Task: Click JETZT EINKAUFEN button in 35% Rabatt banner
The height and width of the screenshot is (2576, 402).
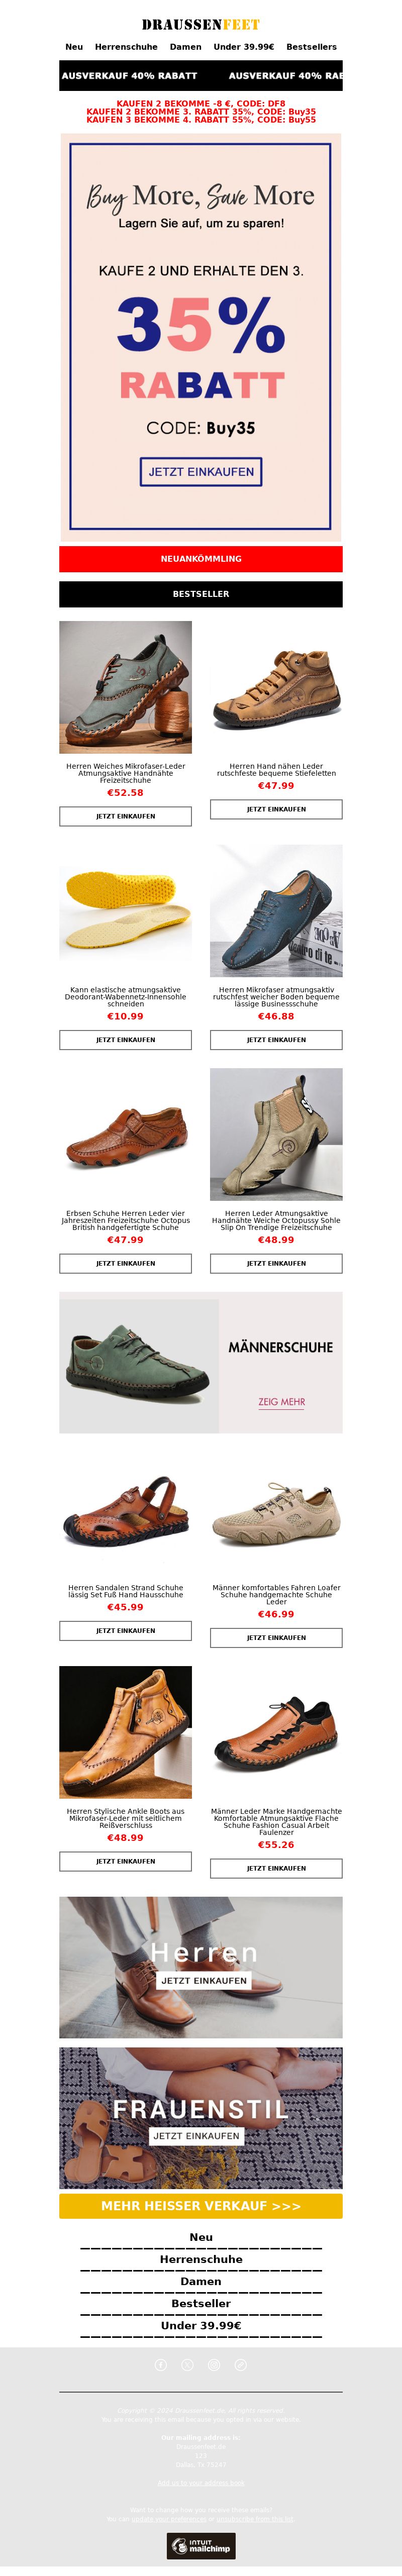Action: coord(201,472)
